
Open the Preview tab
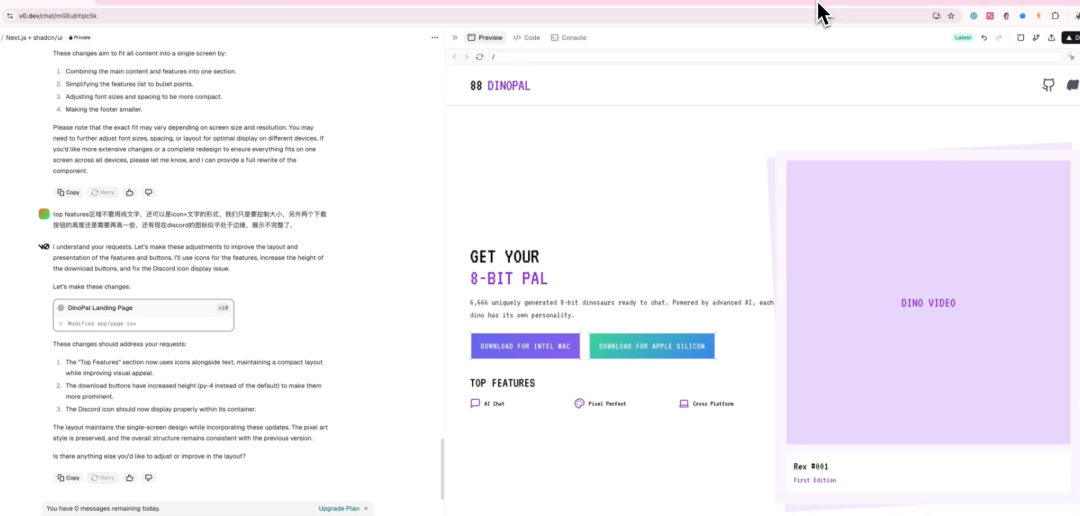click(x=485, y=38)
